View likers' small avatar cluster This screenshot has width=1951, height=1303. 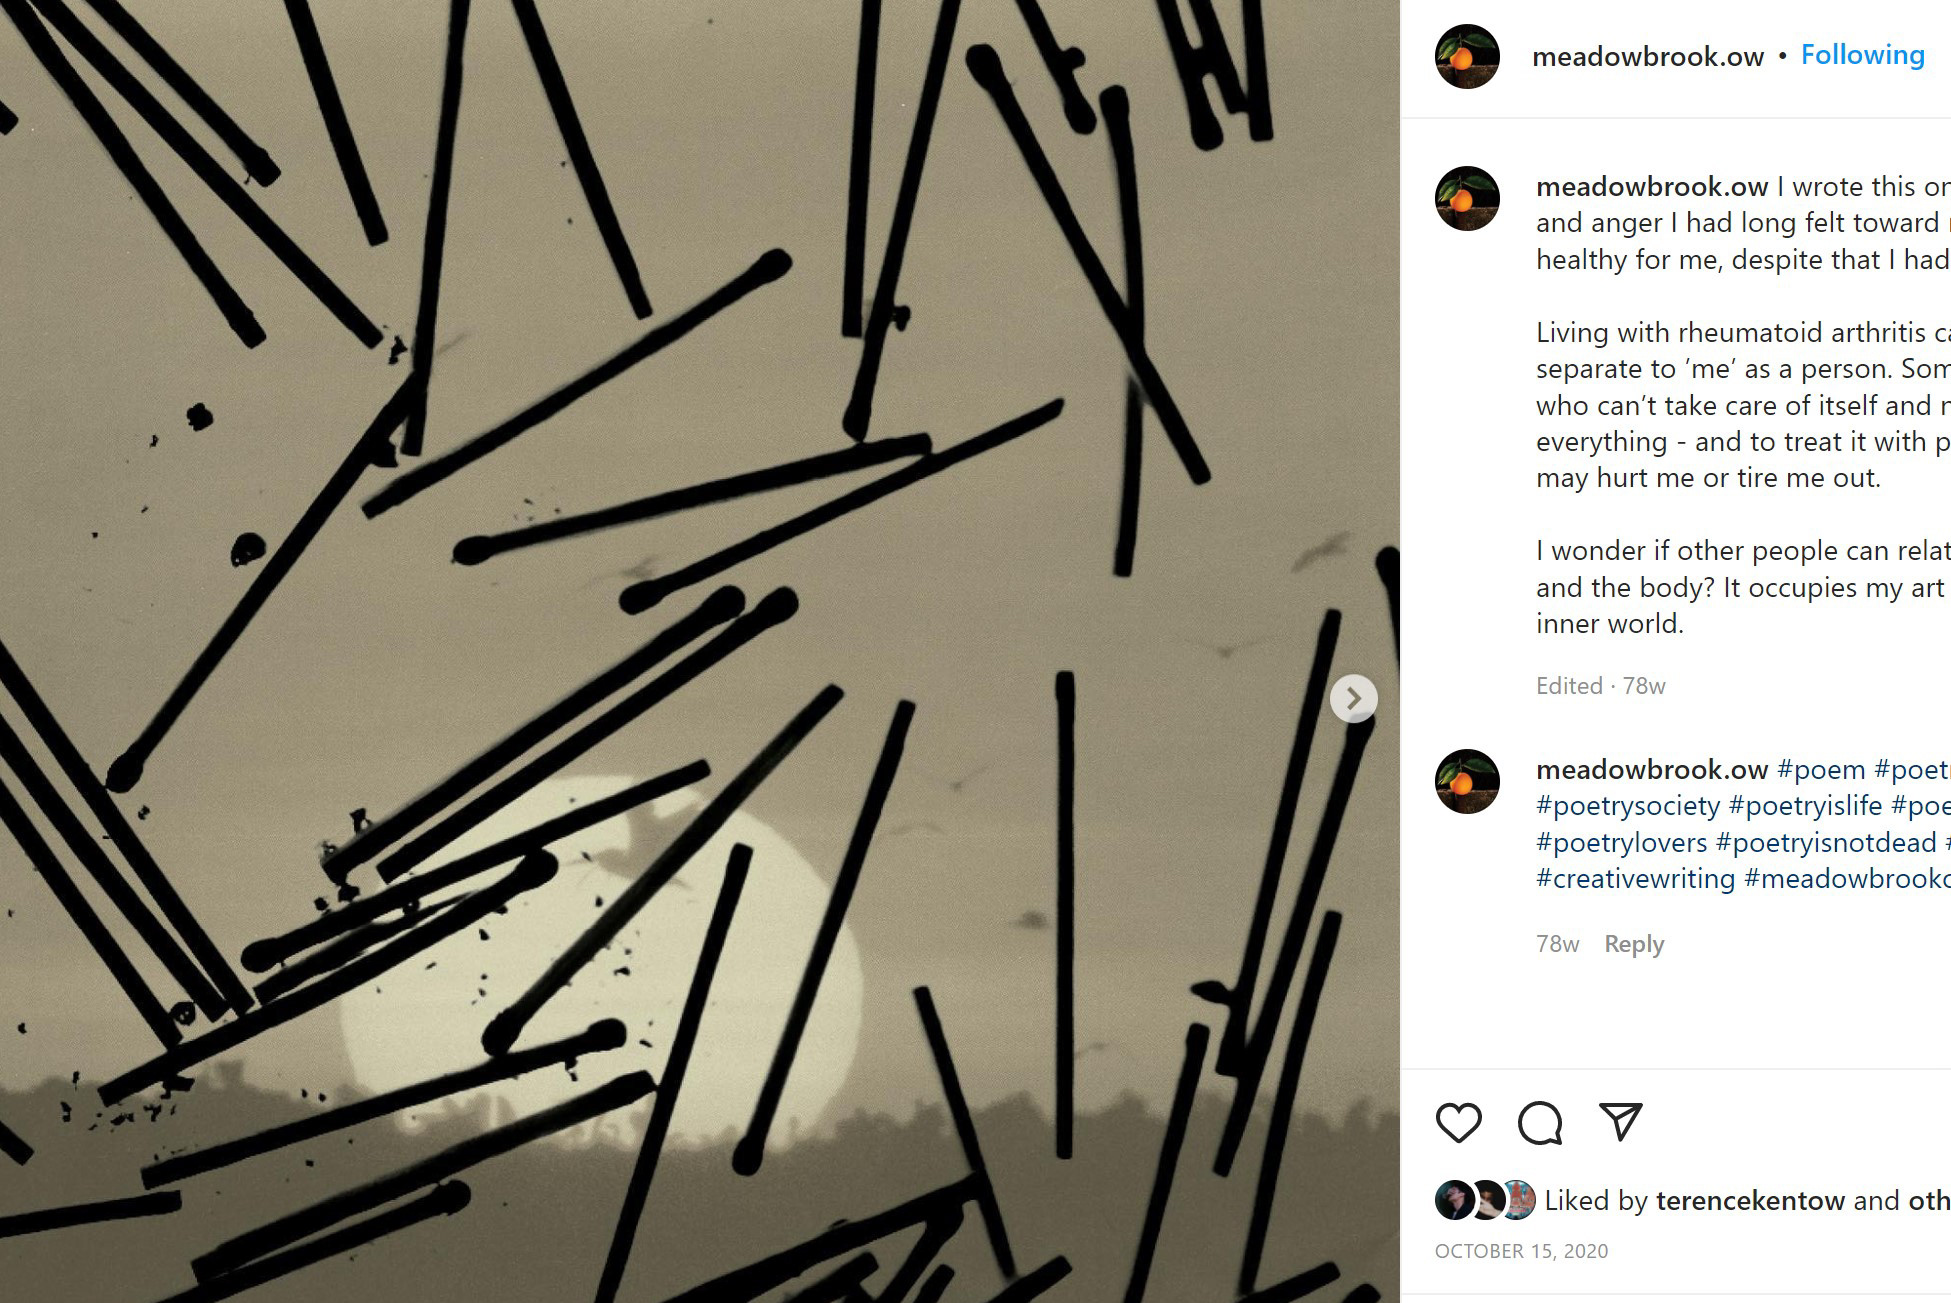click(1485, 1200)
